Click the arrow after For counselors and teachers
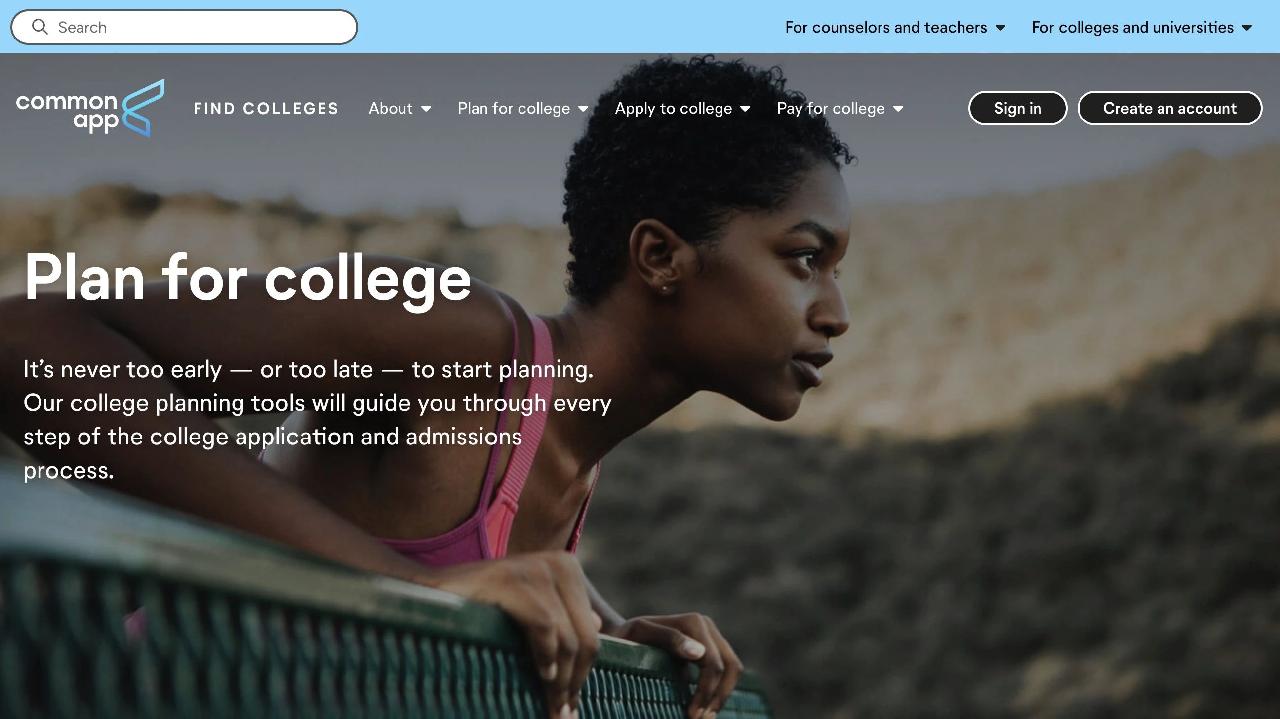 click(1000, 28)
